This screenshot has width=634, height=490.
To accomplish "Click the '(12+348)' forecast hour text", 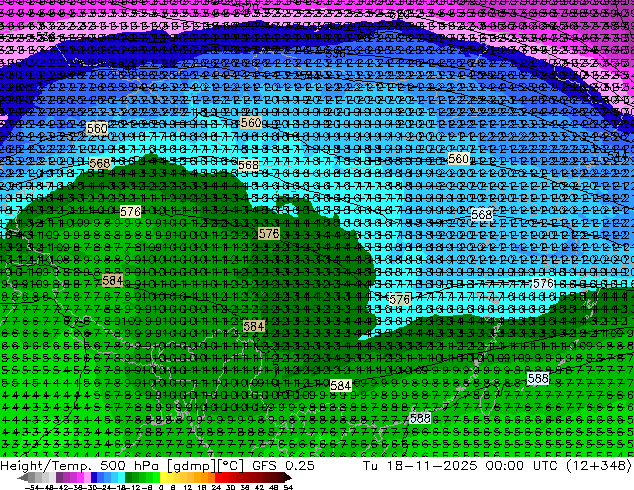I will click(x=598, y=466).
